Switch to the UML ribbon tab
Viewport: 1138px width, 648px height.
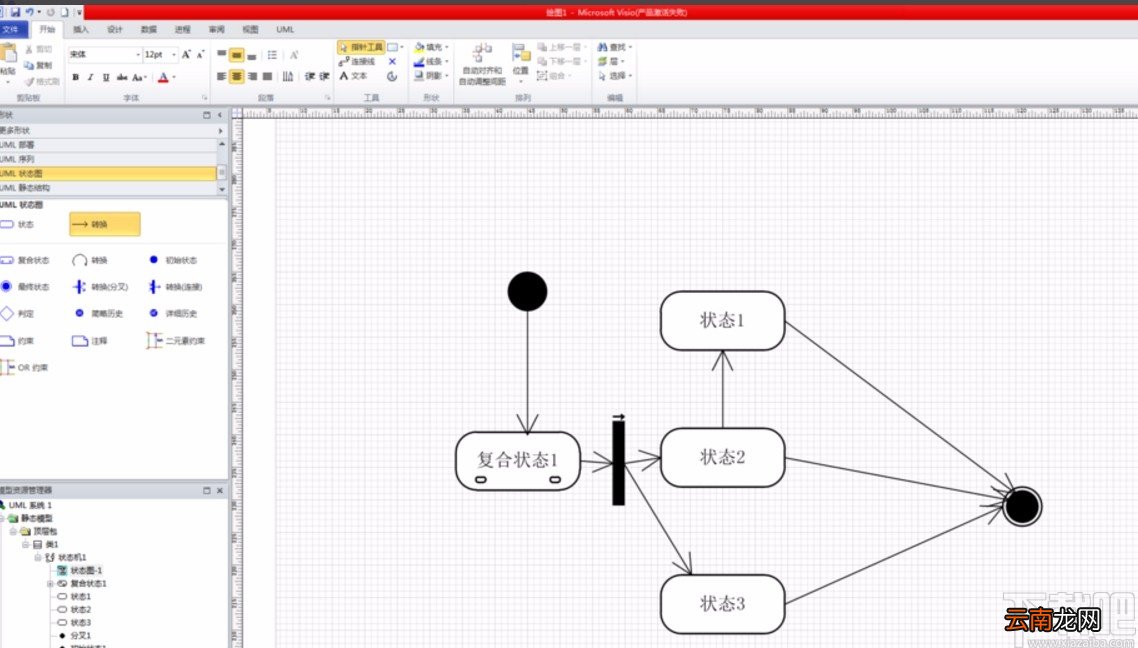click(x=285, y=30)
